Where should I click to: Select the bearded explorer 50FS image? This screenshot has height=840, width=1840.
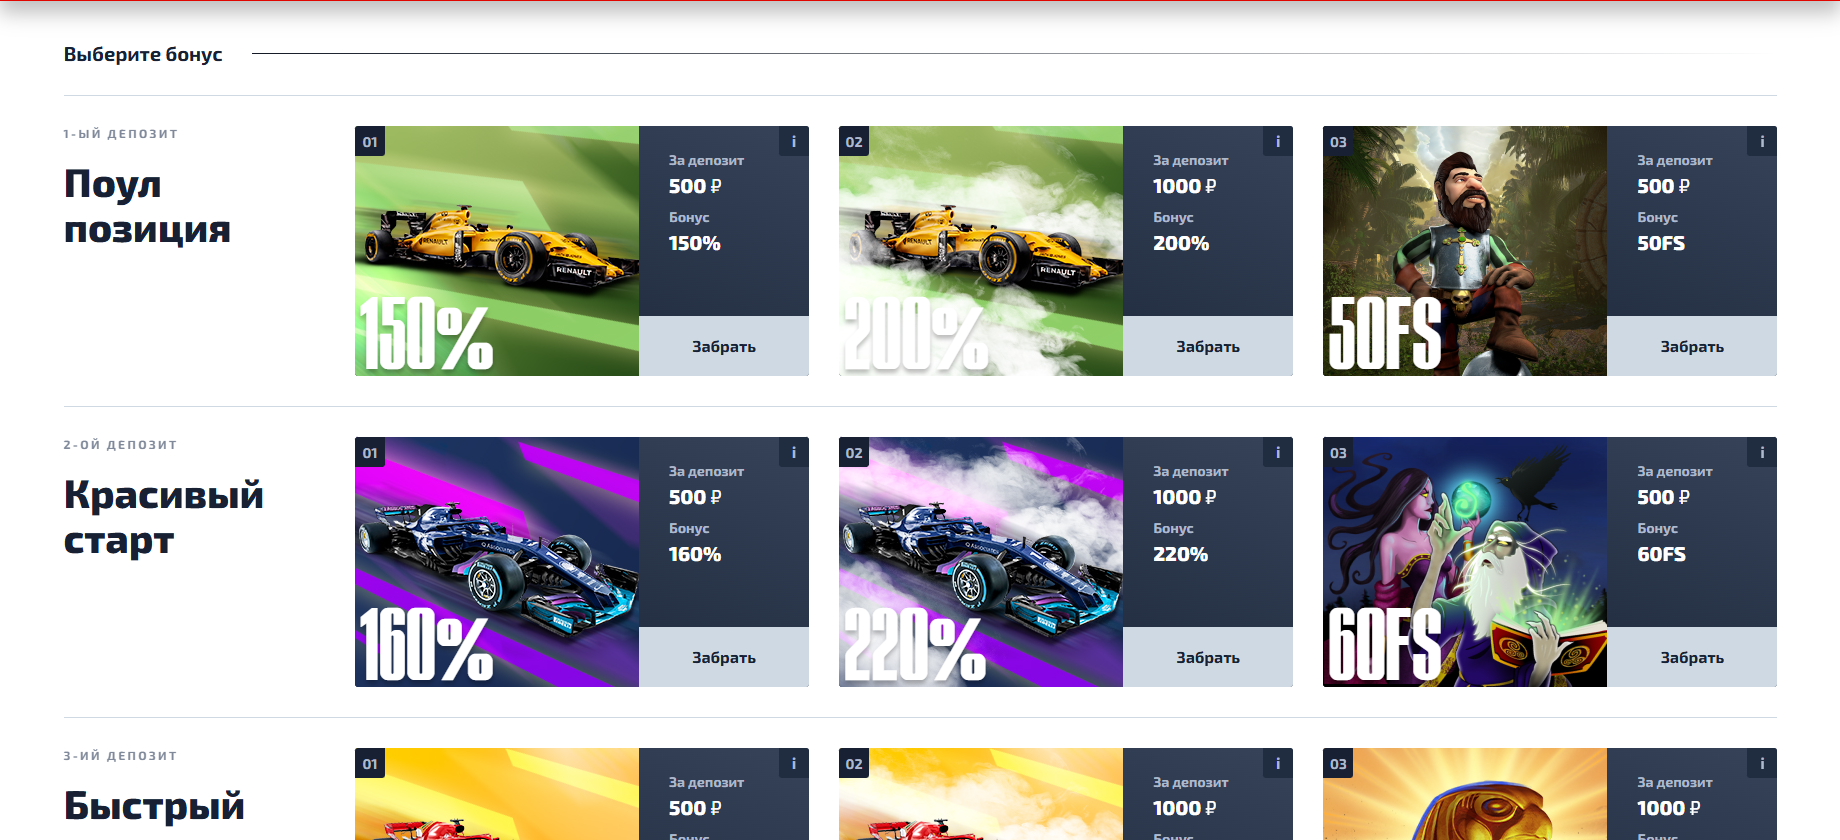point(1464,250)
